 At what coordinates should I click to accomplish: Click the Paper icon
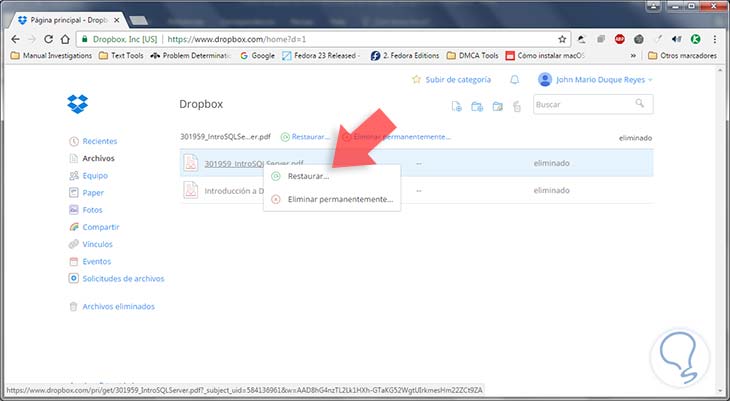[x=74, y=192]
